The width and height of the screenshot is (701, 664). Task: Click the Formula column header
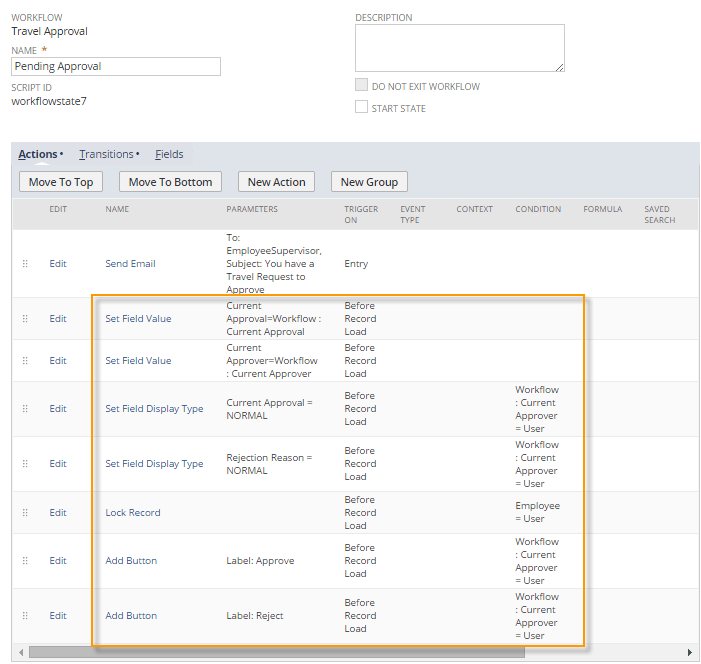pyautogui.click(x=602, y=209)
